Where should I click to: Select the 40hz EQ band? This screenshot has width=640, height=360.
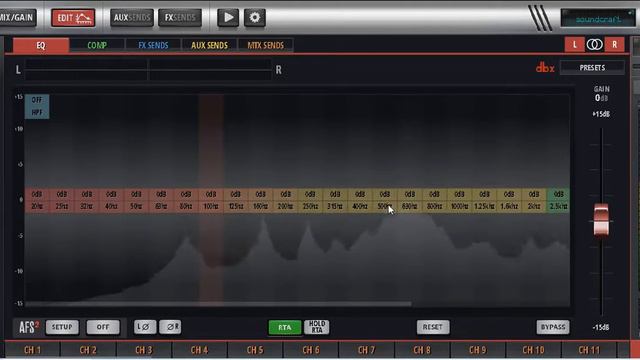[111, 200]
